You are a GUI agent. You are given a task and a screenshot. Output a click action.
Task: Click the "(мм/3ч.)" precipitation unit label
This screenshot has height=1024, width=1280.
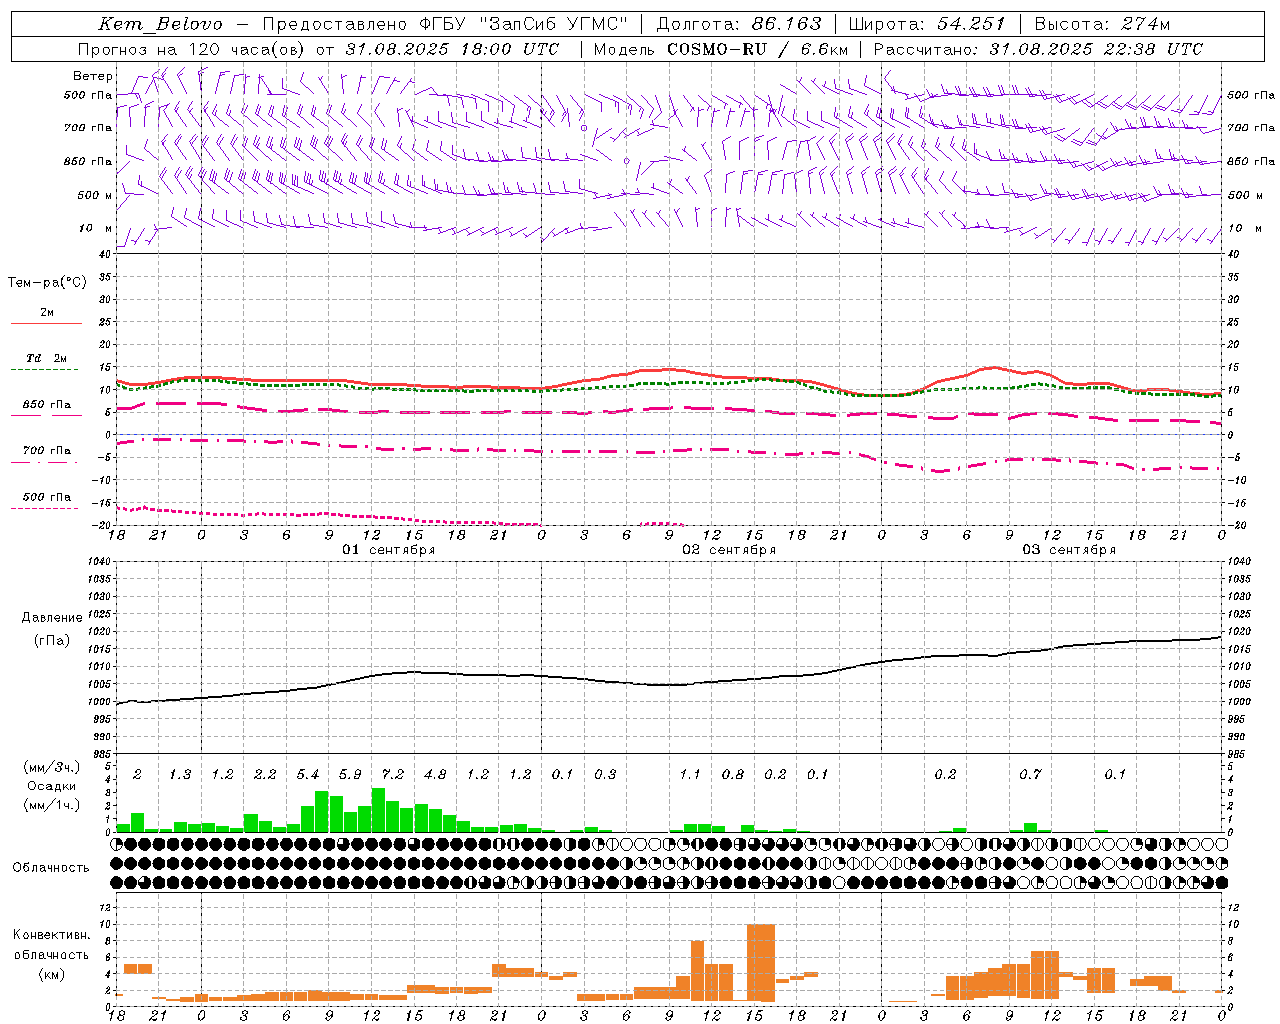tap(51, 767)
